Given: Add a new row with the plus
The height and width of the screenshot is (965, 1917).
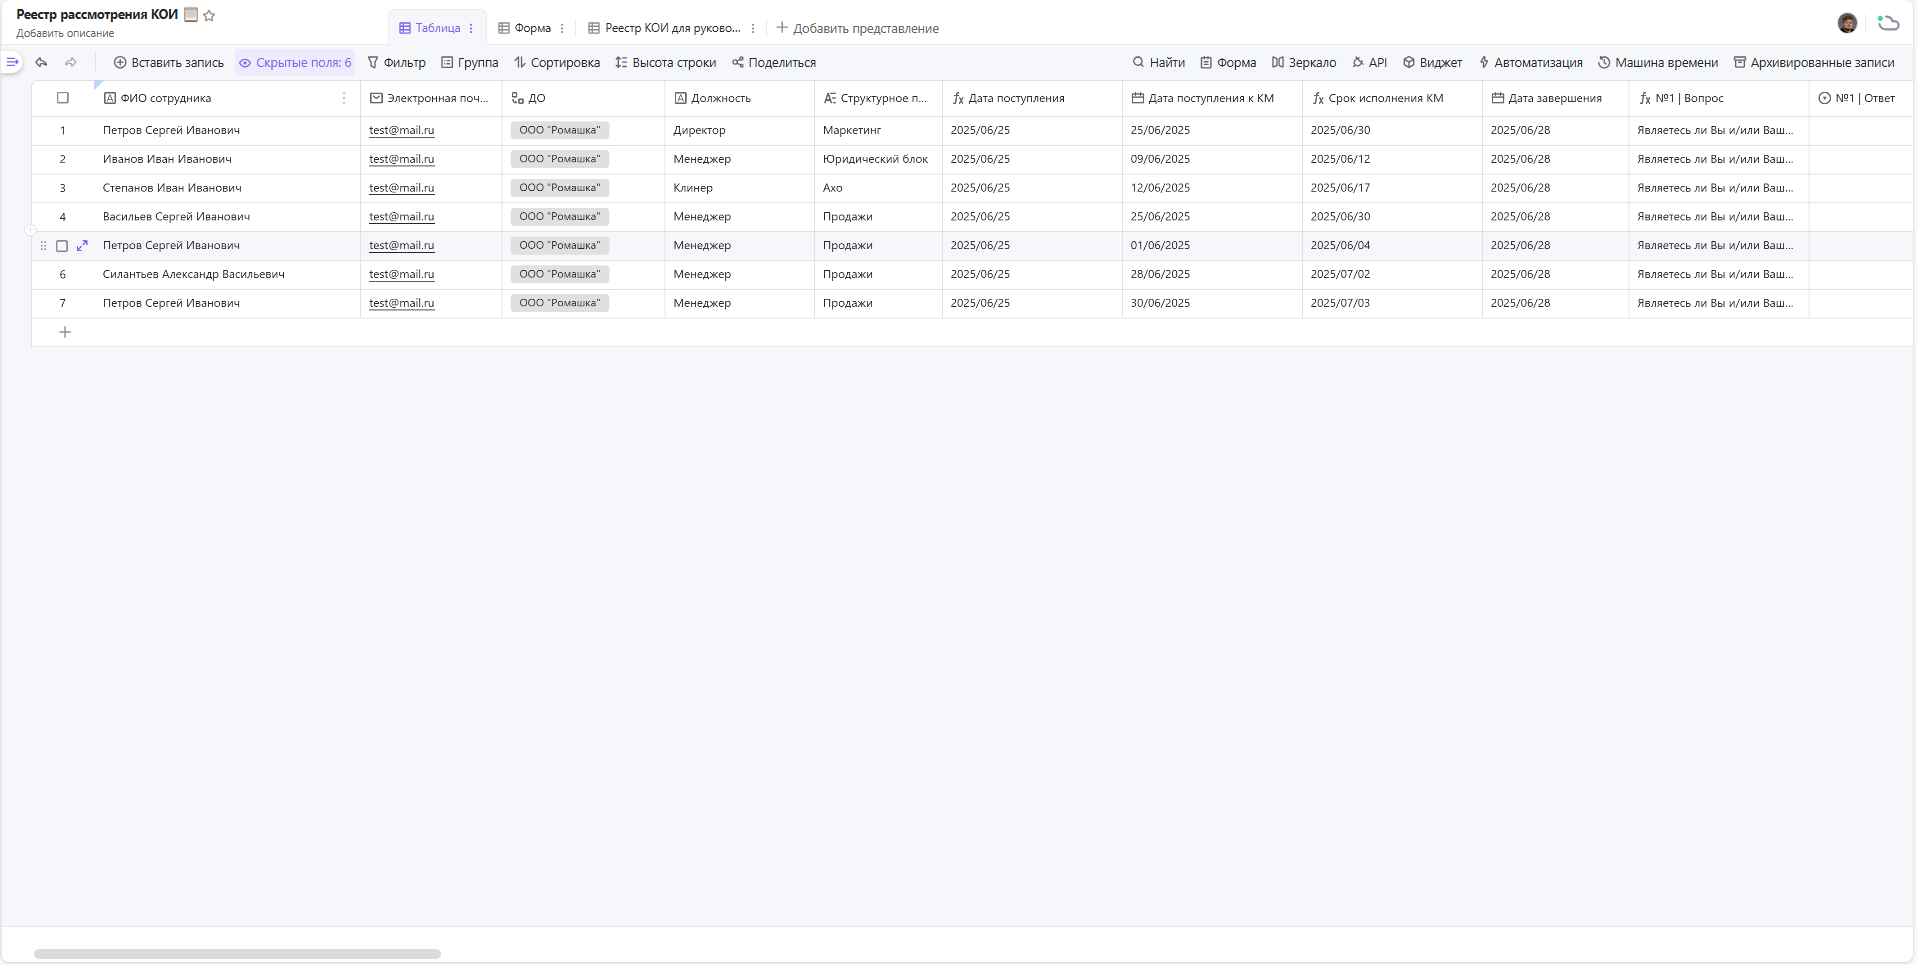Looking at the screenshot, I should pos(65,332).
